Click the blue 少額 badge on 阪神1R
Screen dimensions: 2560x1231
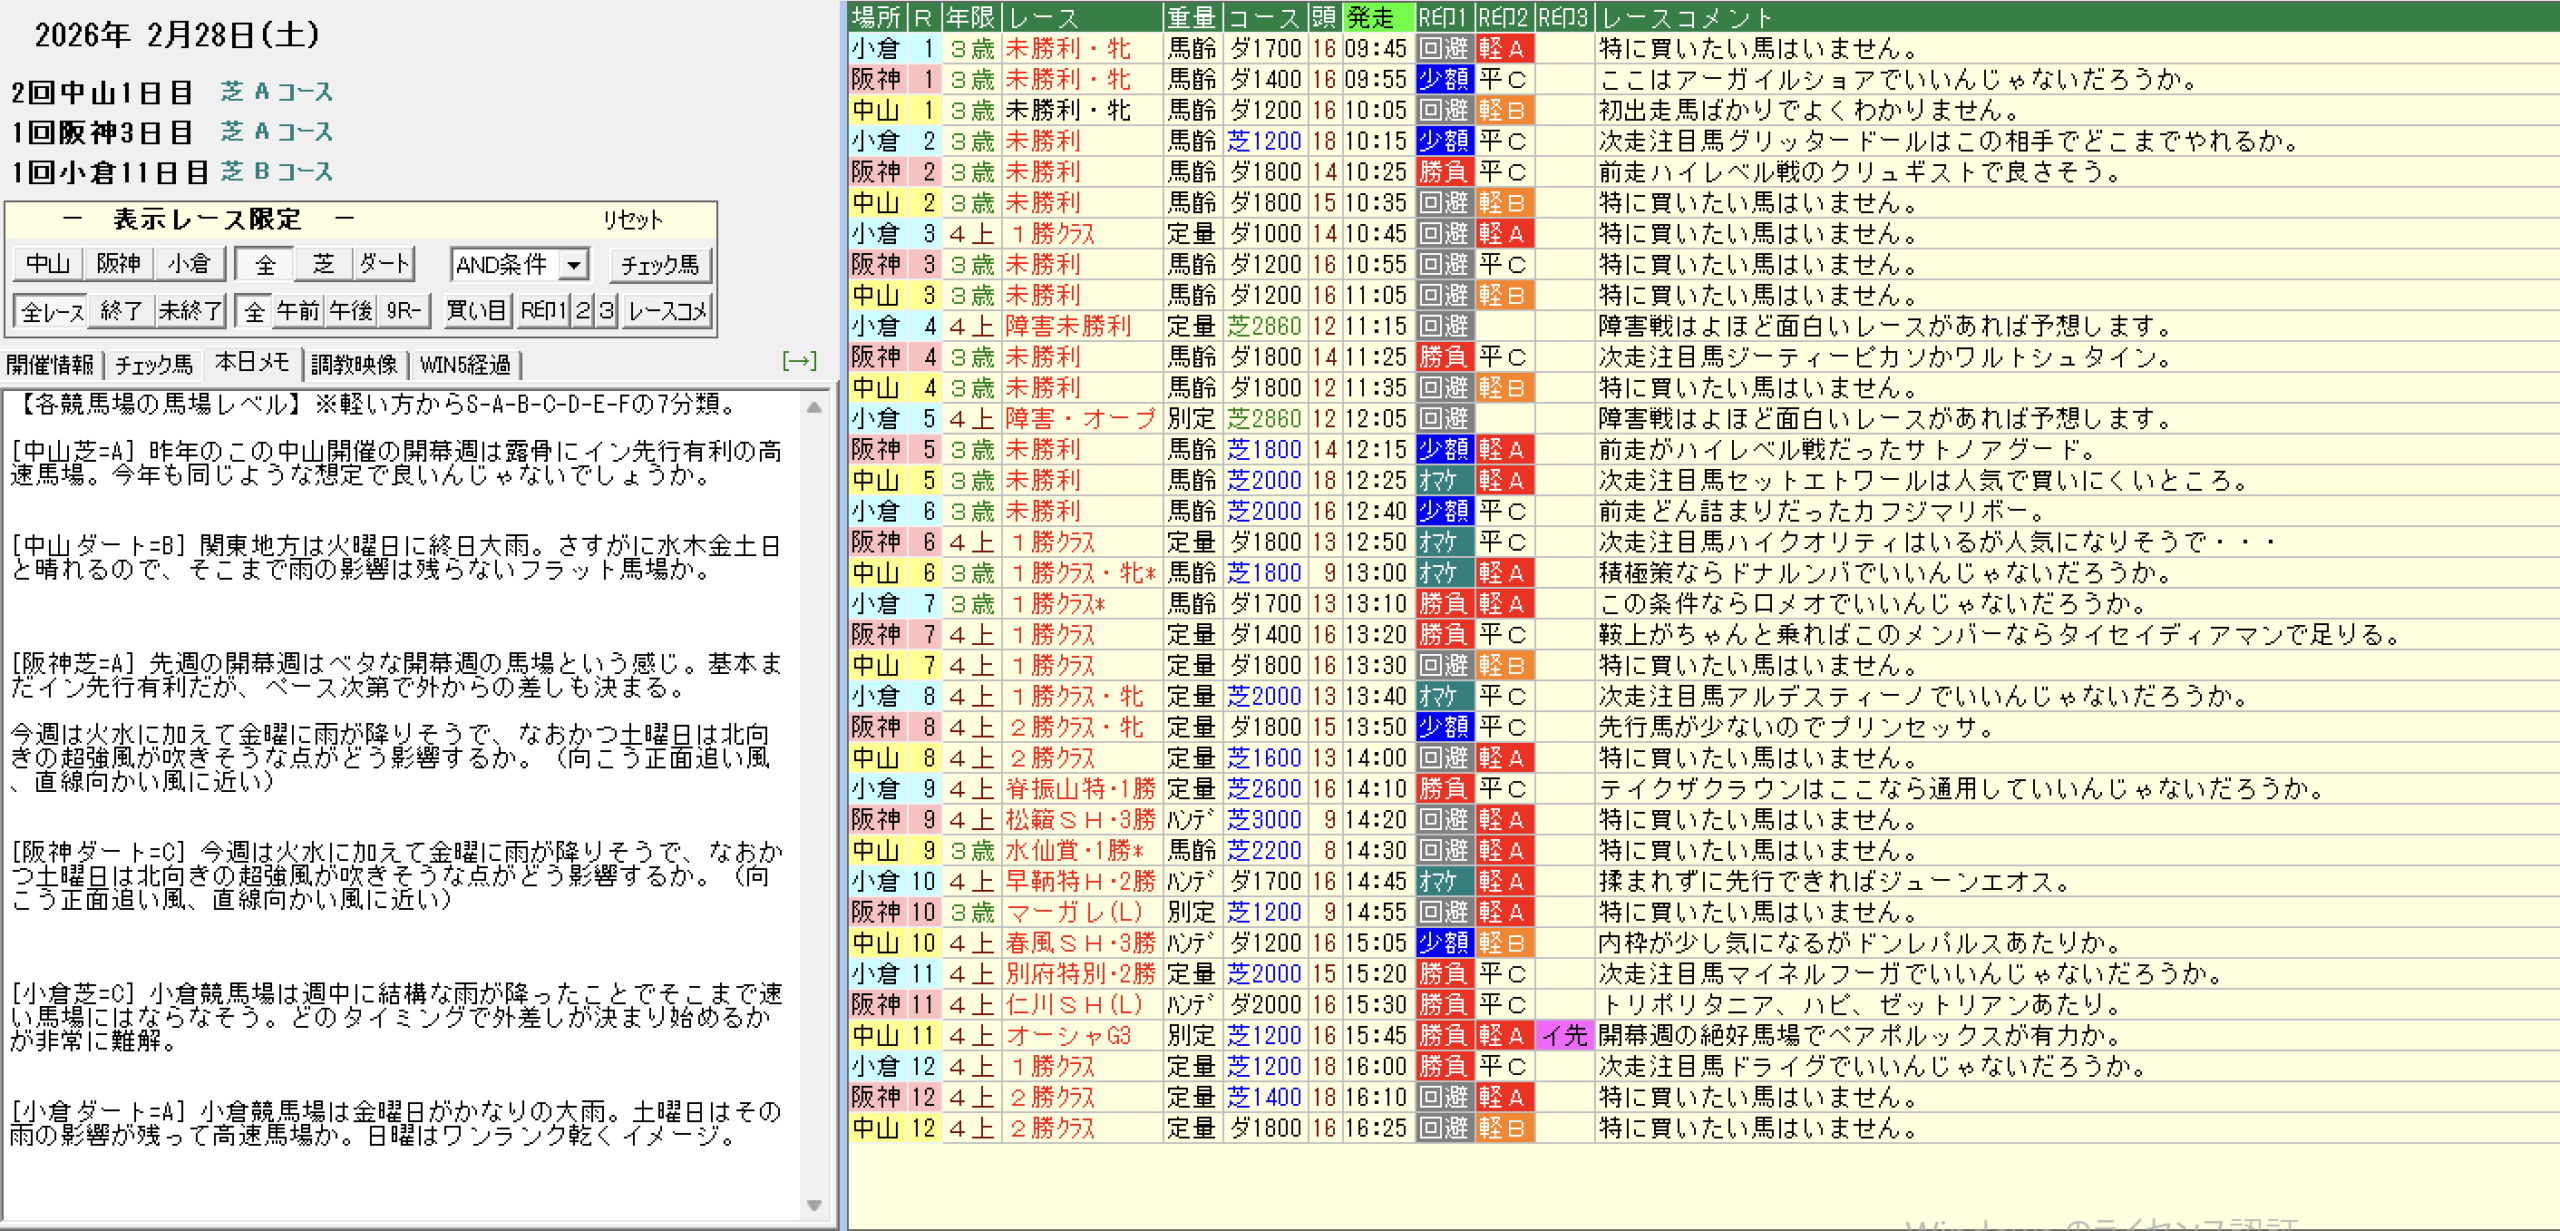click(x=1443, y=79)
